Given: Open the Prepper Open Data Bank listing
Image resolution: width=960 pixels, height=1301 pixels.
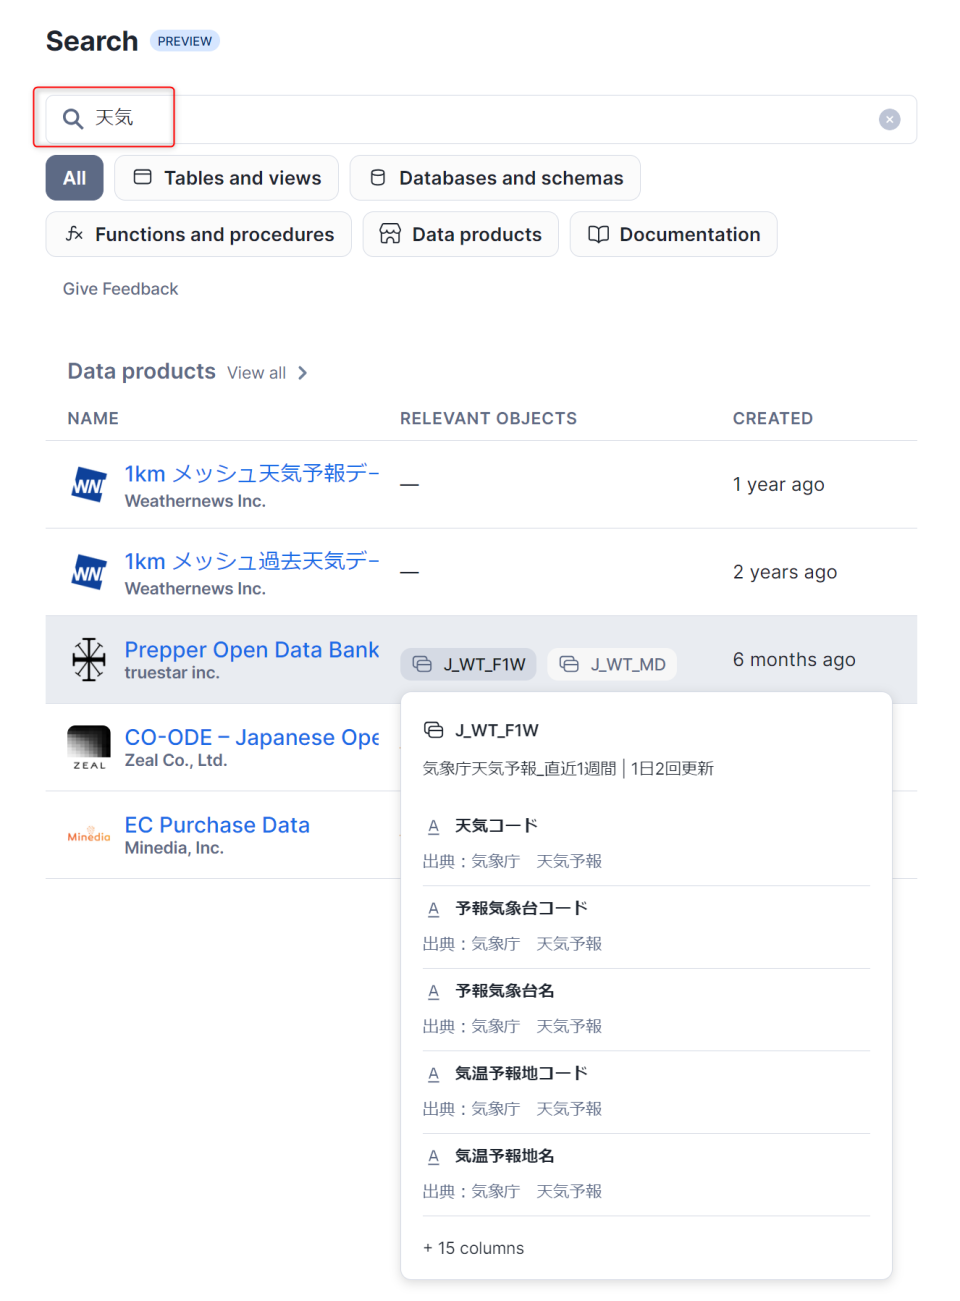Looking at the screenshot, I should pos(251,650).
